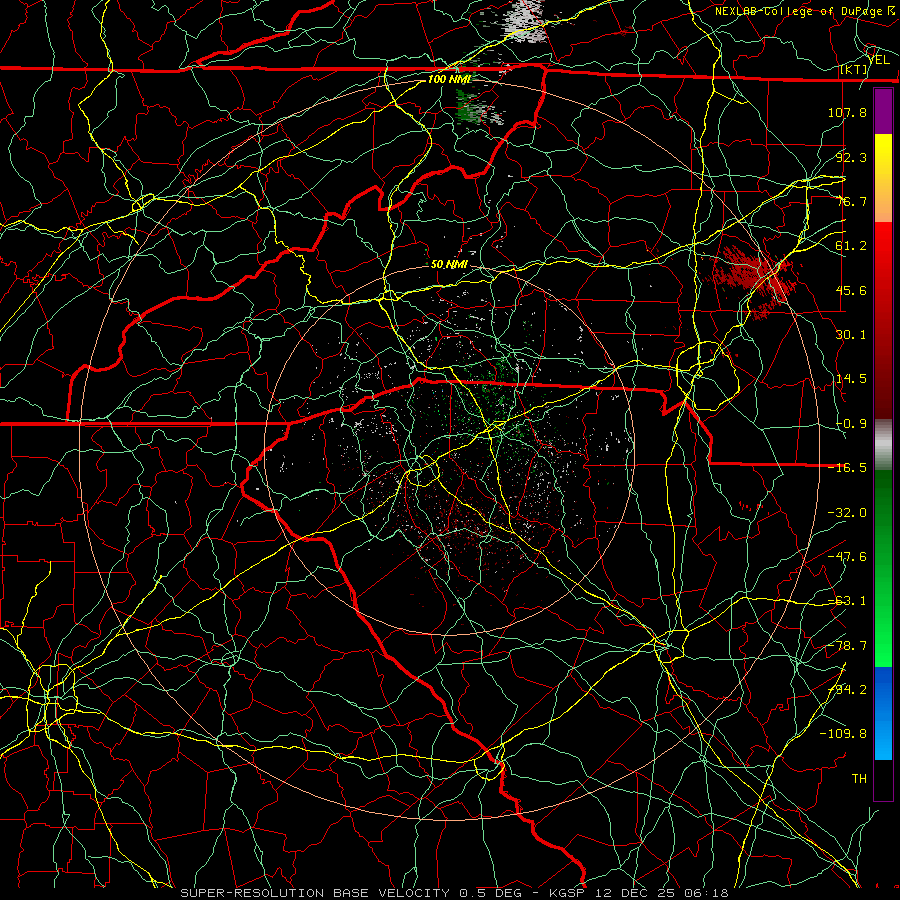Pick the yellow-orange segment of the velocity scale

(883, 179)
